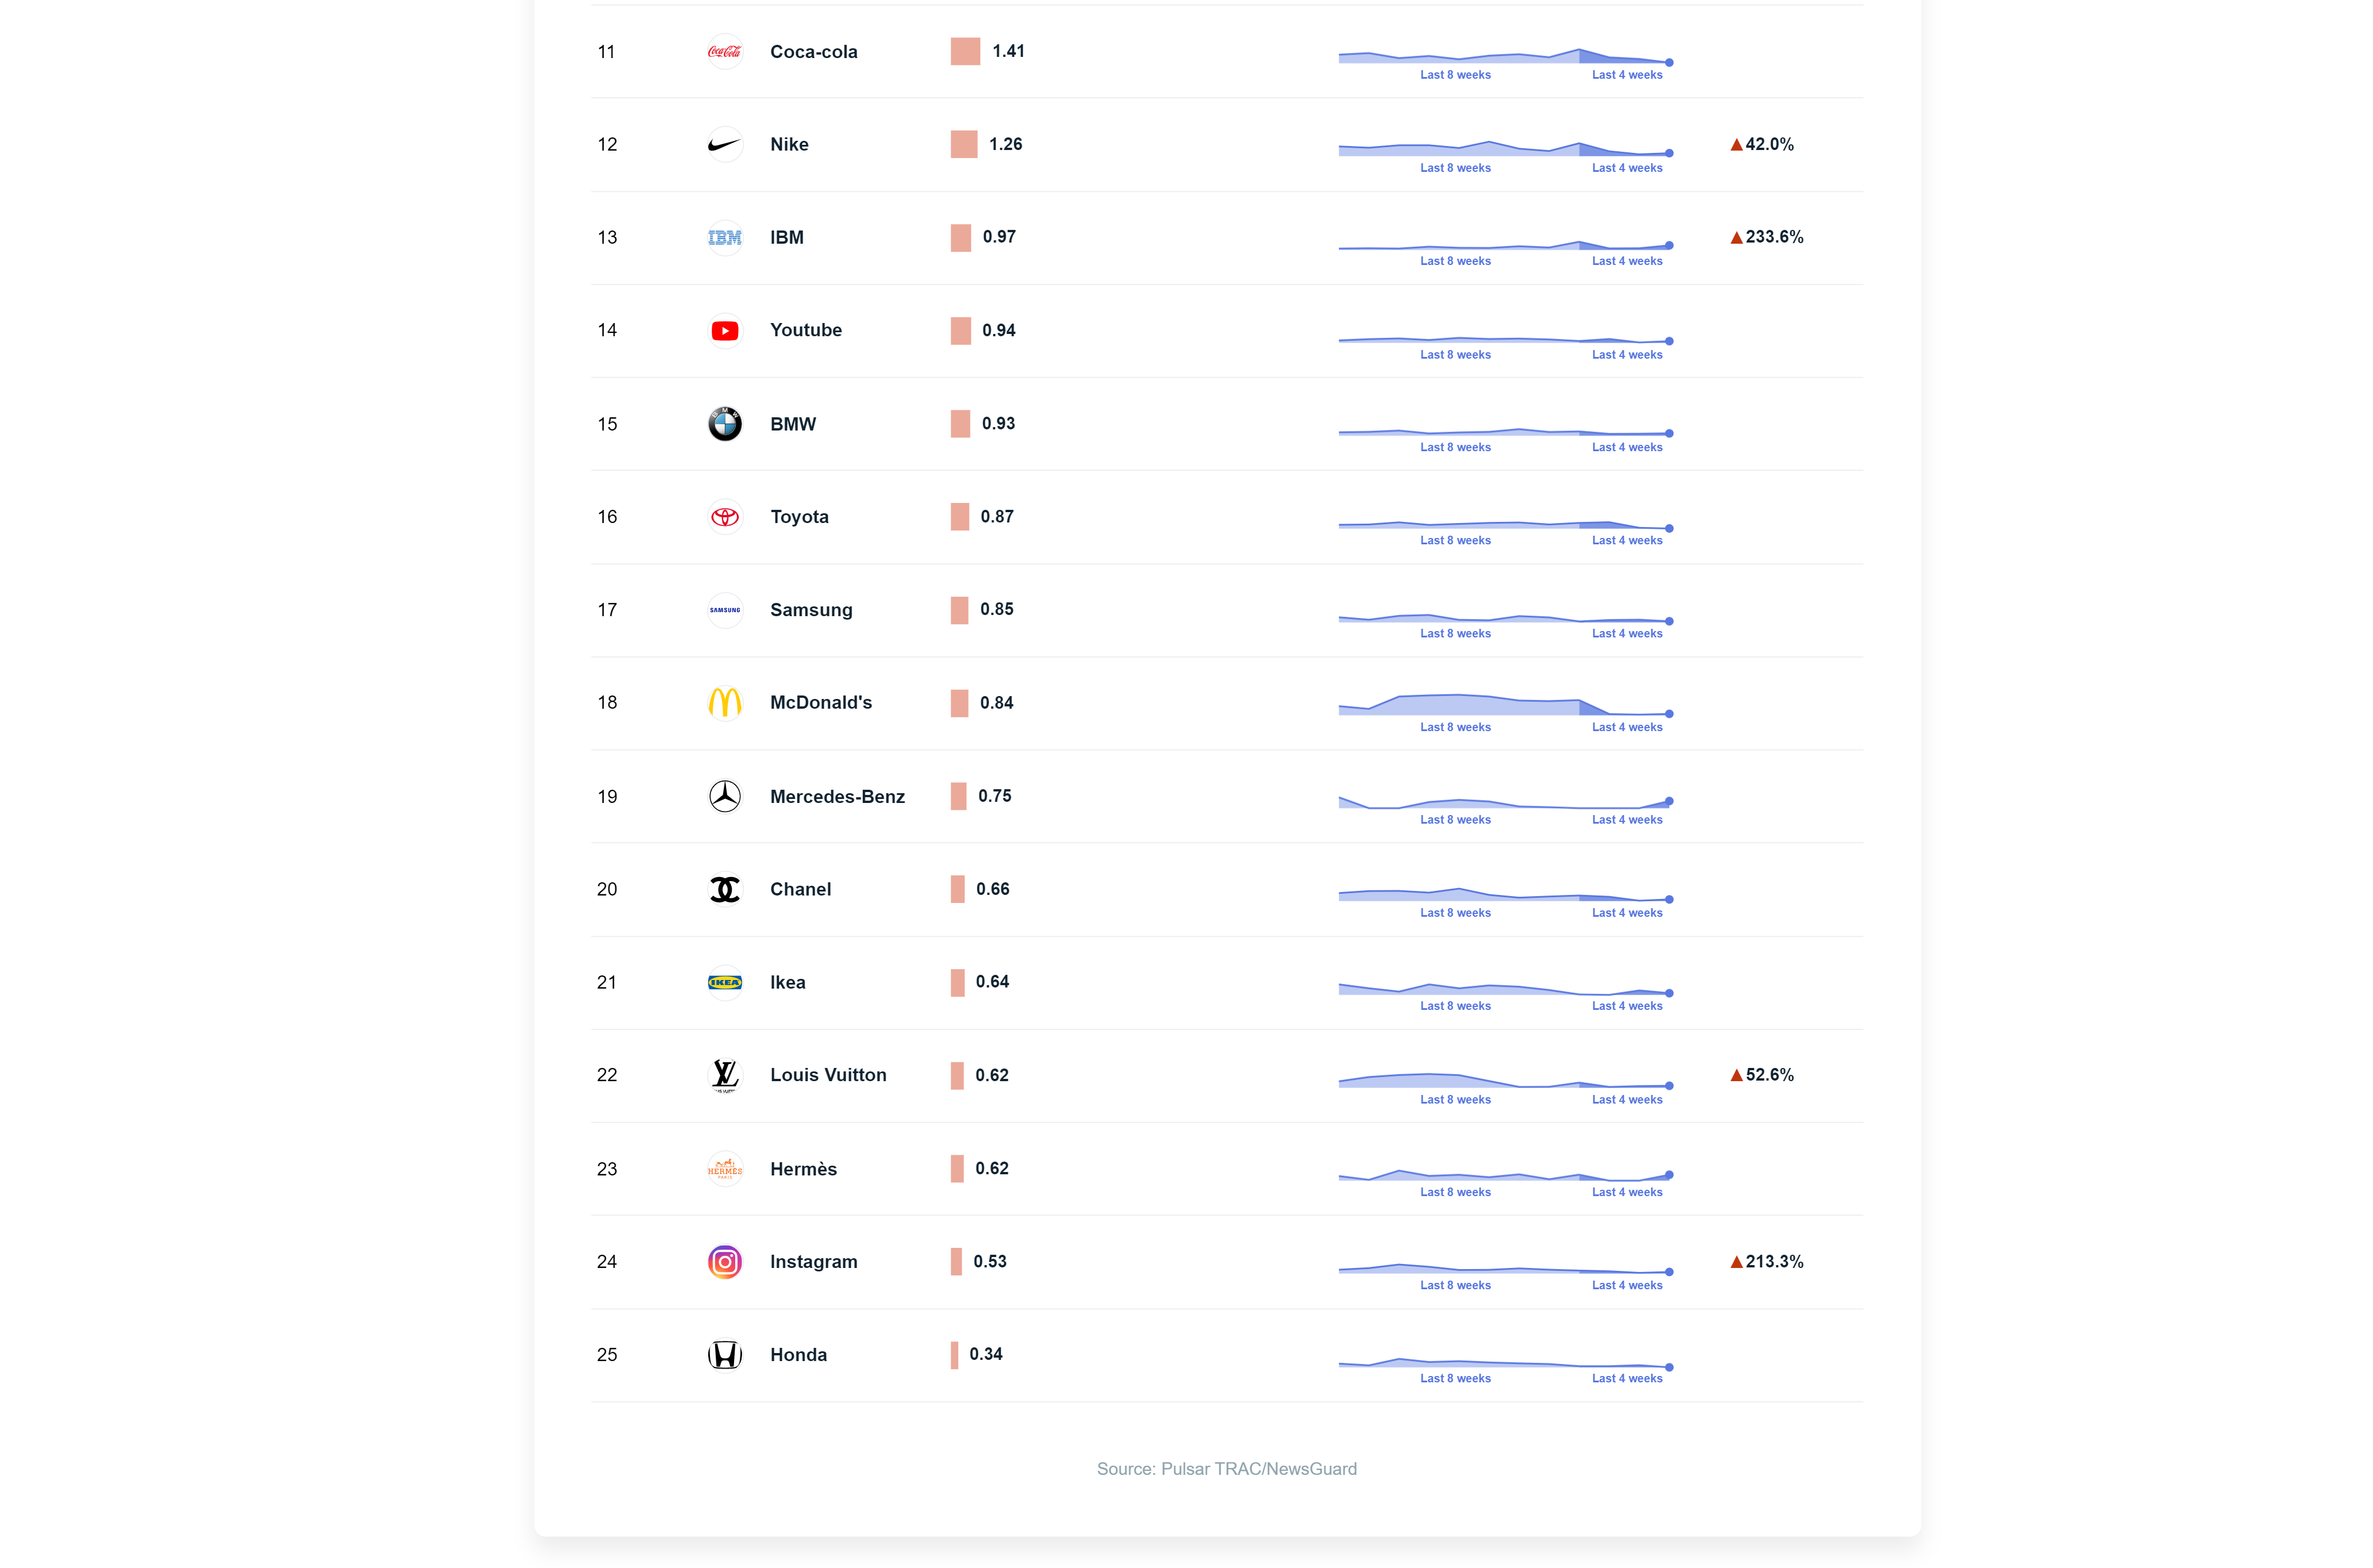Viewport: 2373px width, 1568px height.
Task: Click the Toyota logo icon
Action: [x=724, y=517]
